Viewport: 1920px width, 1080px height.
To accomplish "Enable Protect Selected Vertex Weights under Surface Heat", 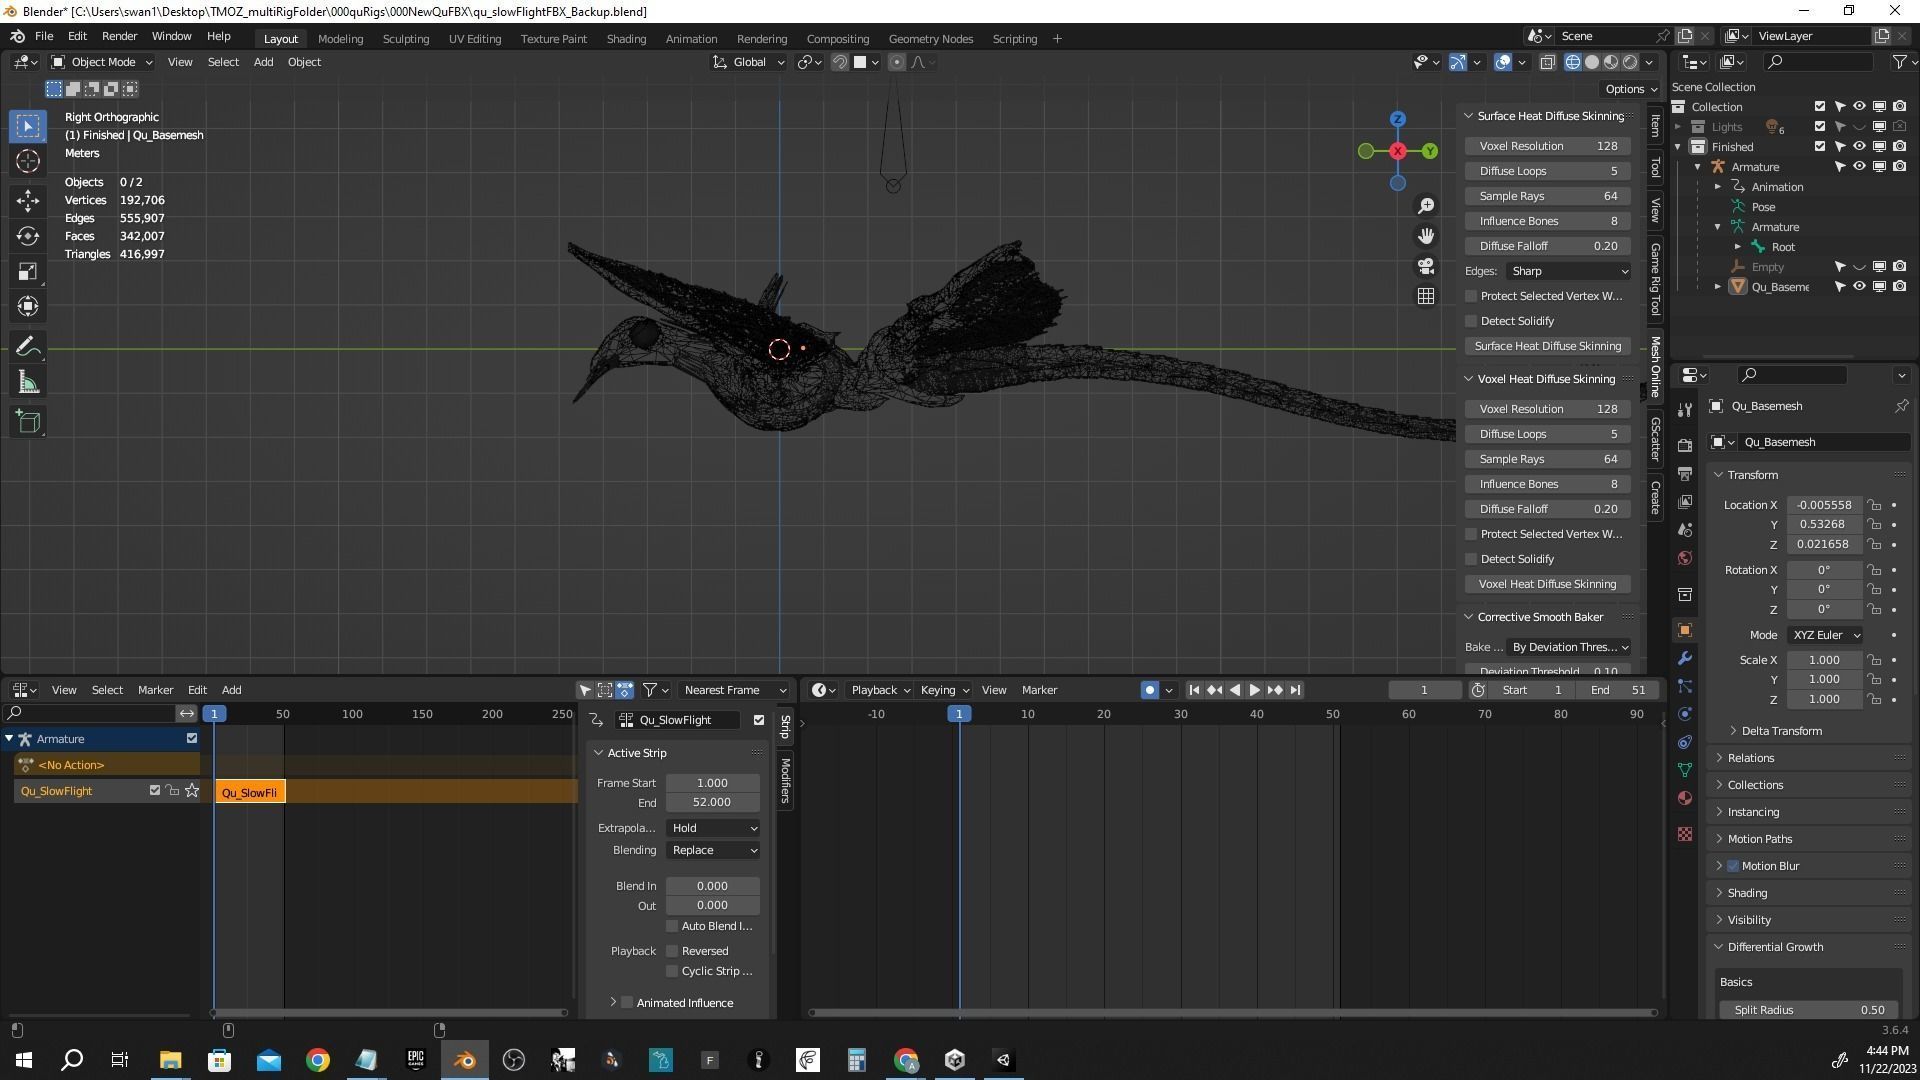I will click(x=1471, y=296).
